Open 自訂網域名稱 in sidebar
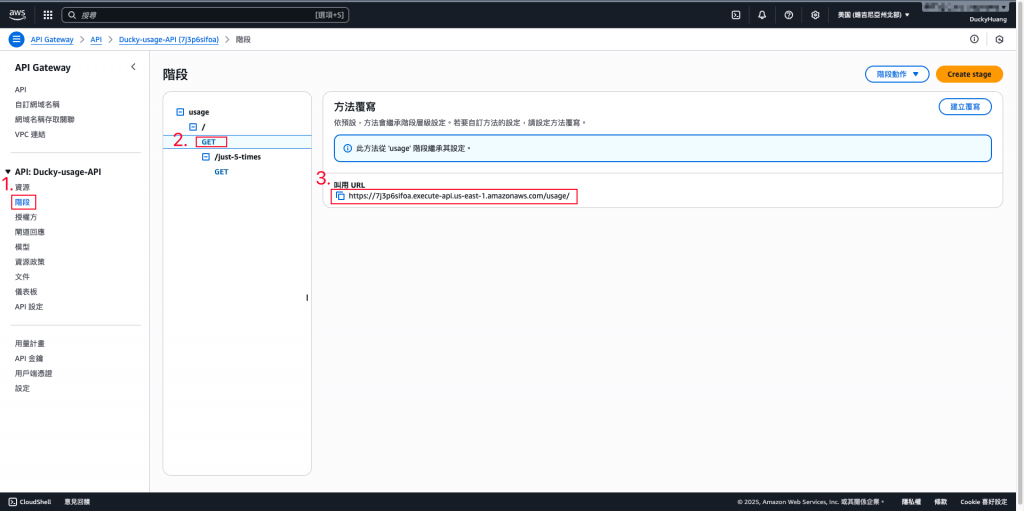The image size is (1024, 511). (x=37, y=105)
